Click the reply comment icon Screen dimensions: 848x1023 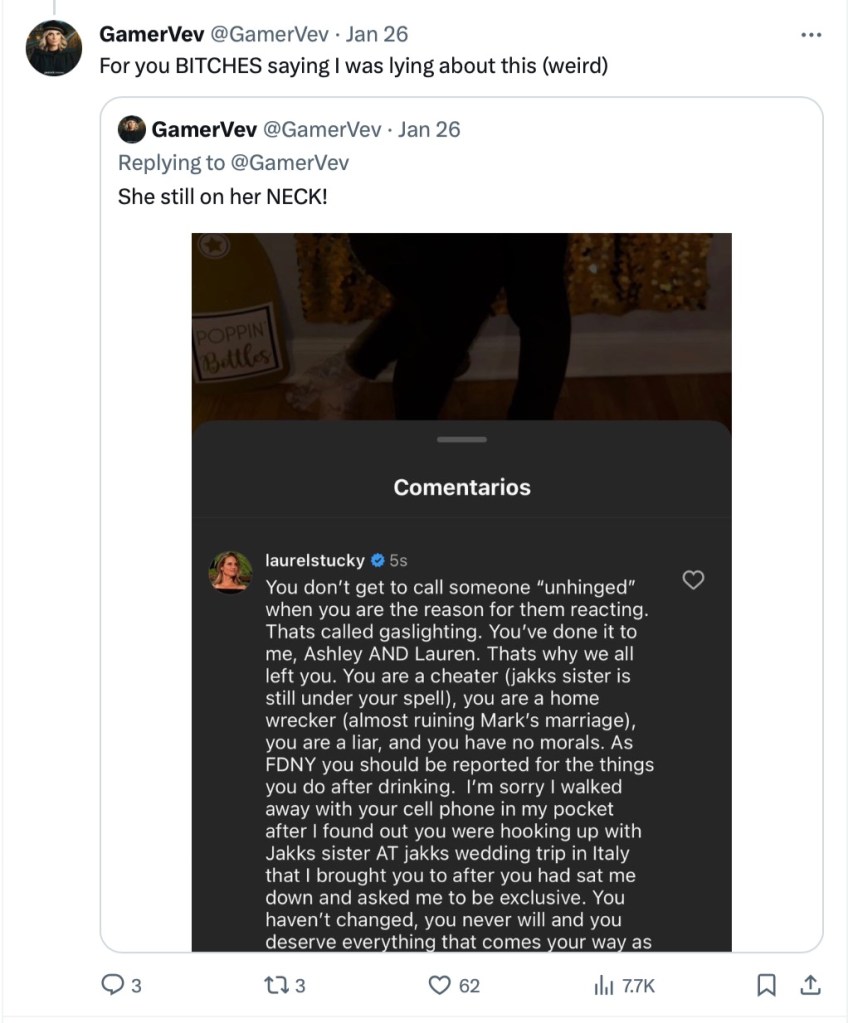[113, 985]
